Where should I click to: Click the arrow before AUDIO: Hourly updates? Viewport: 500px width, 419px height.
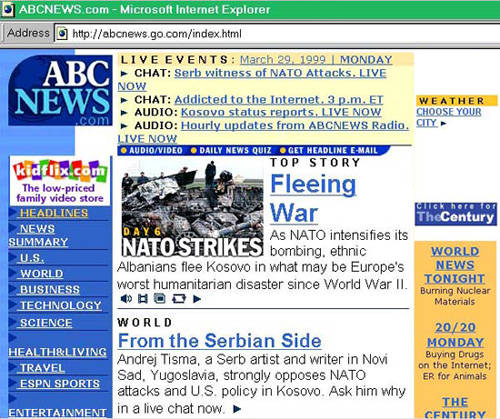124,126
